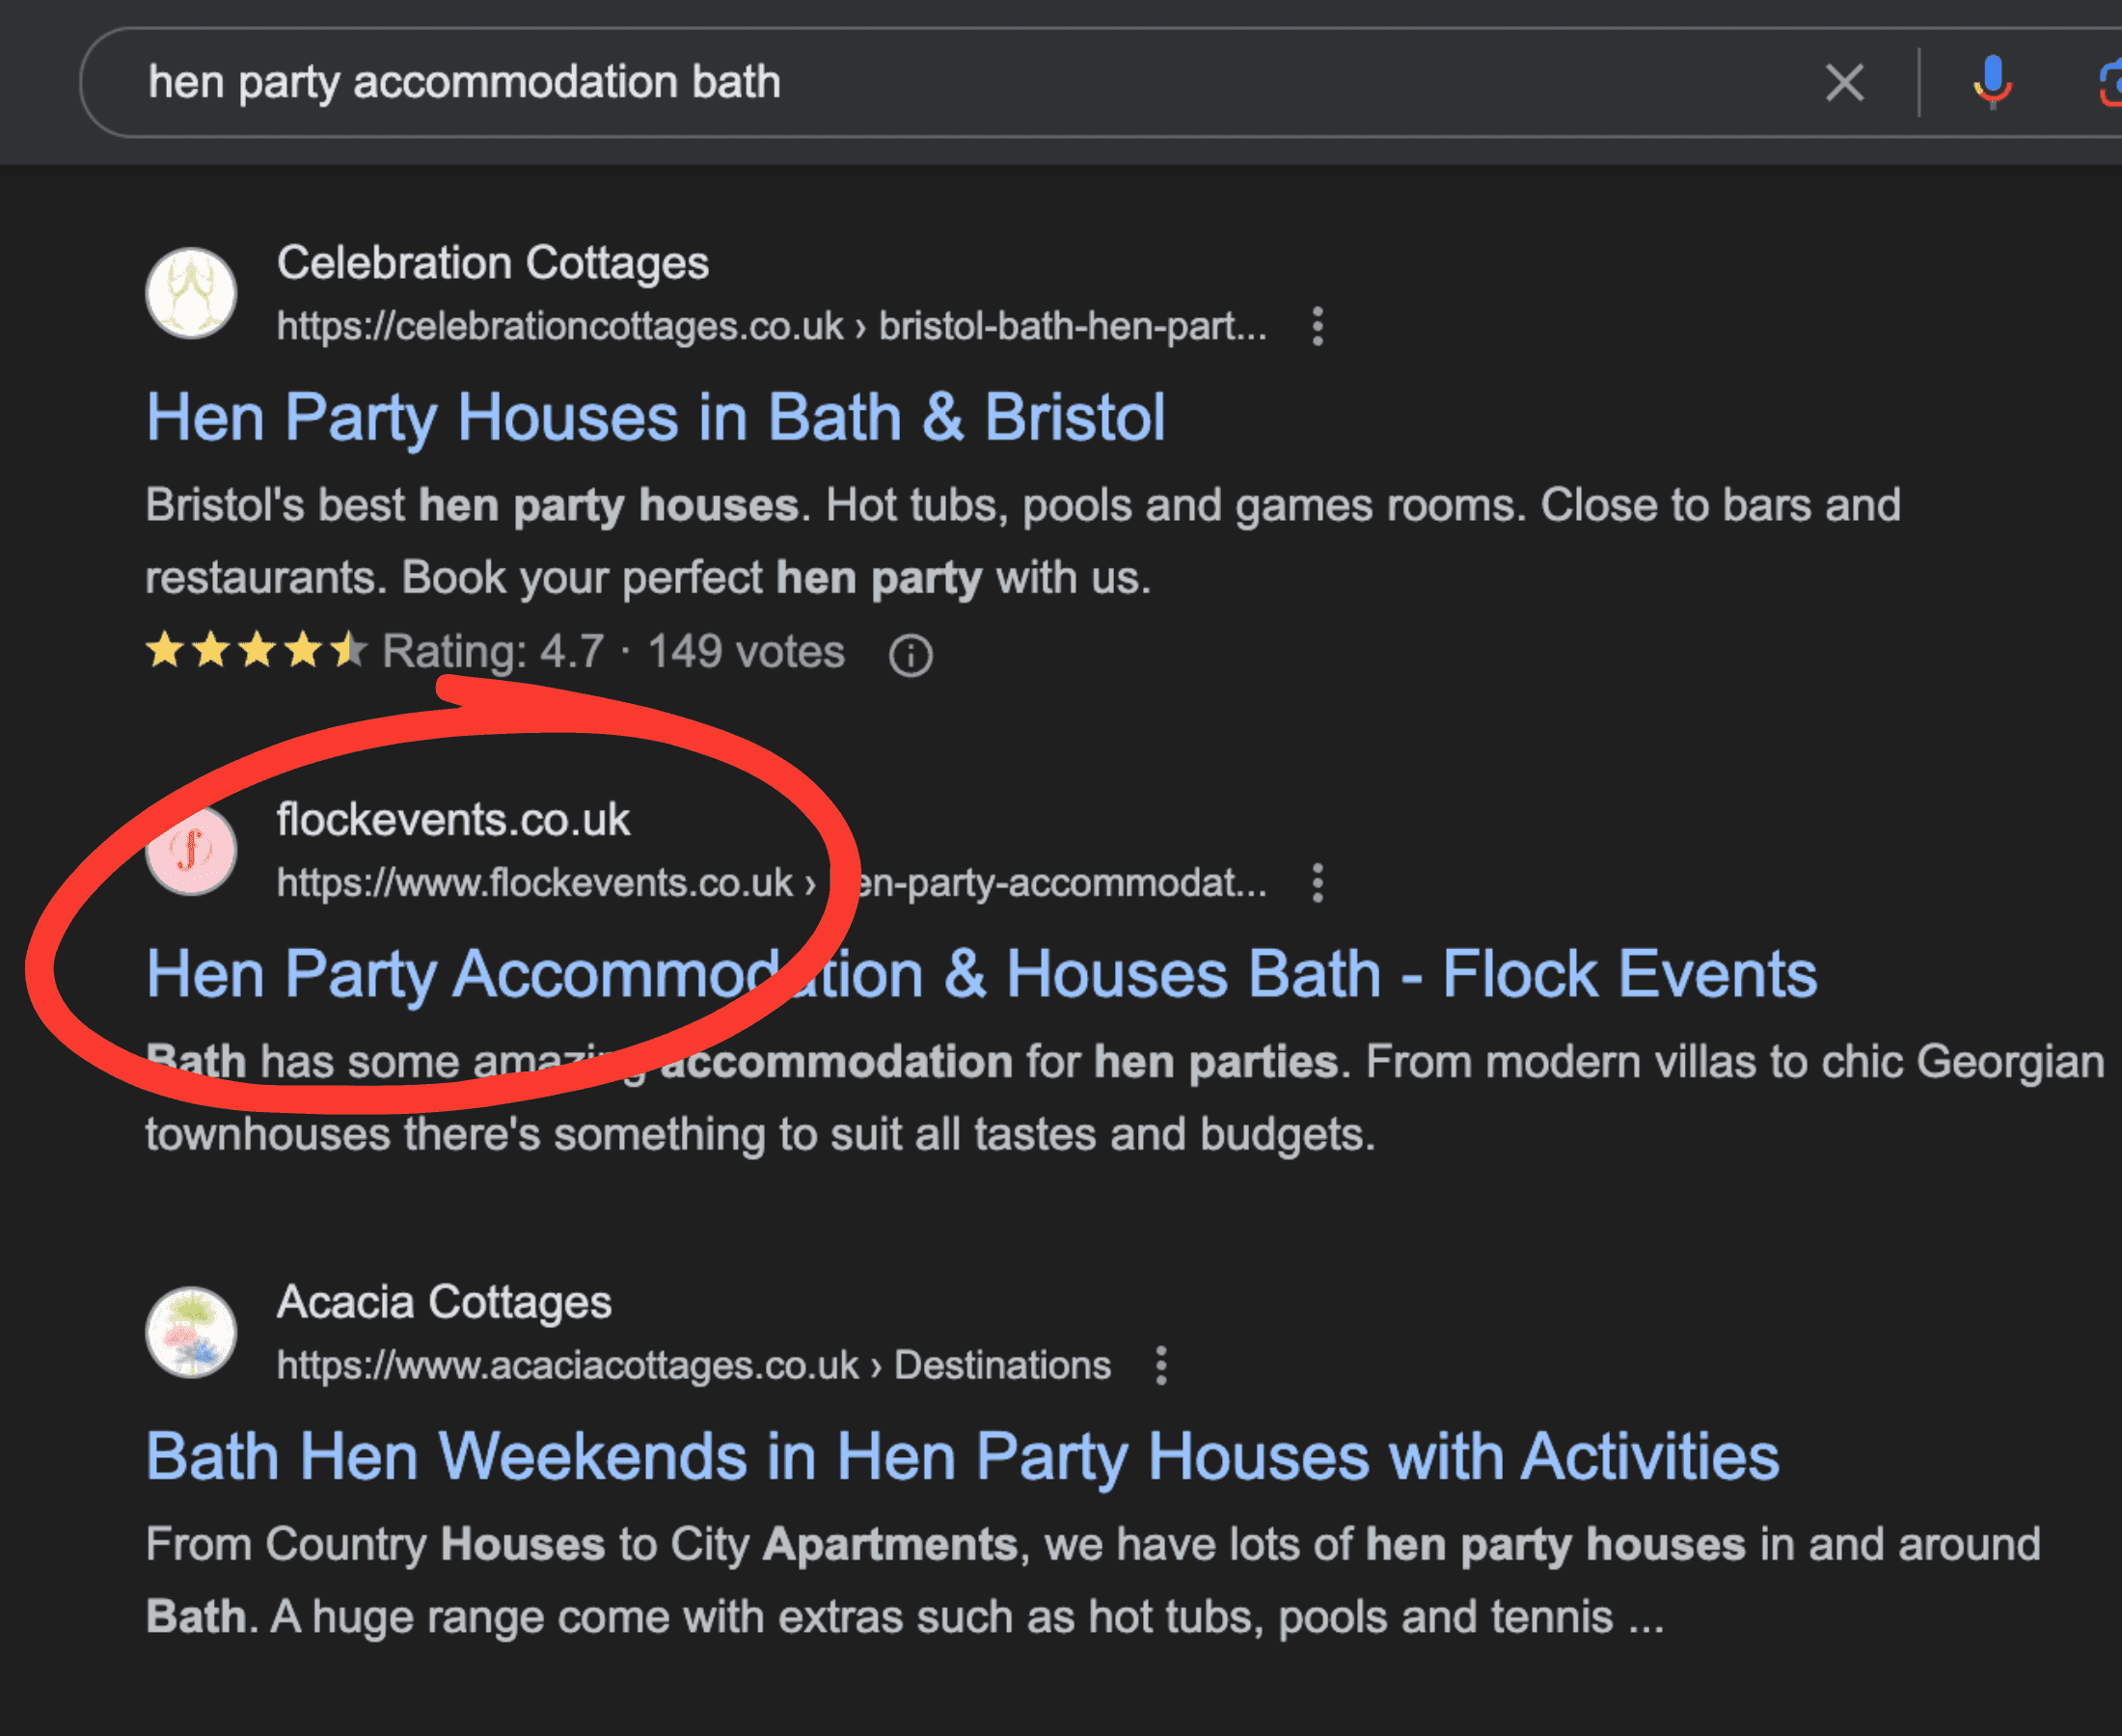Start voice search with the microphone icon
This screenshot has width=2122, height=1736.
click(x=1992, y=83)
